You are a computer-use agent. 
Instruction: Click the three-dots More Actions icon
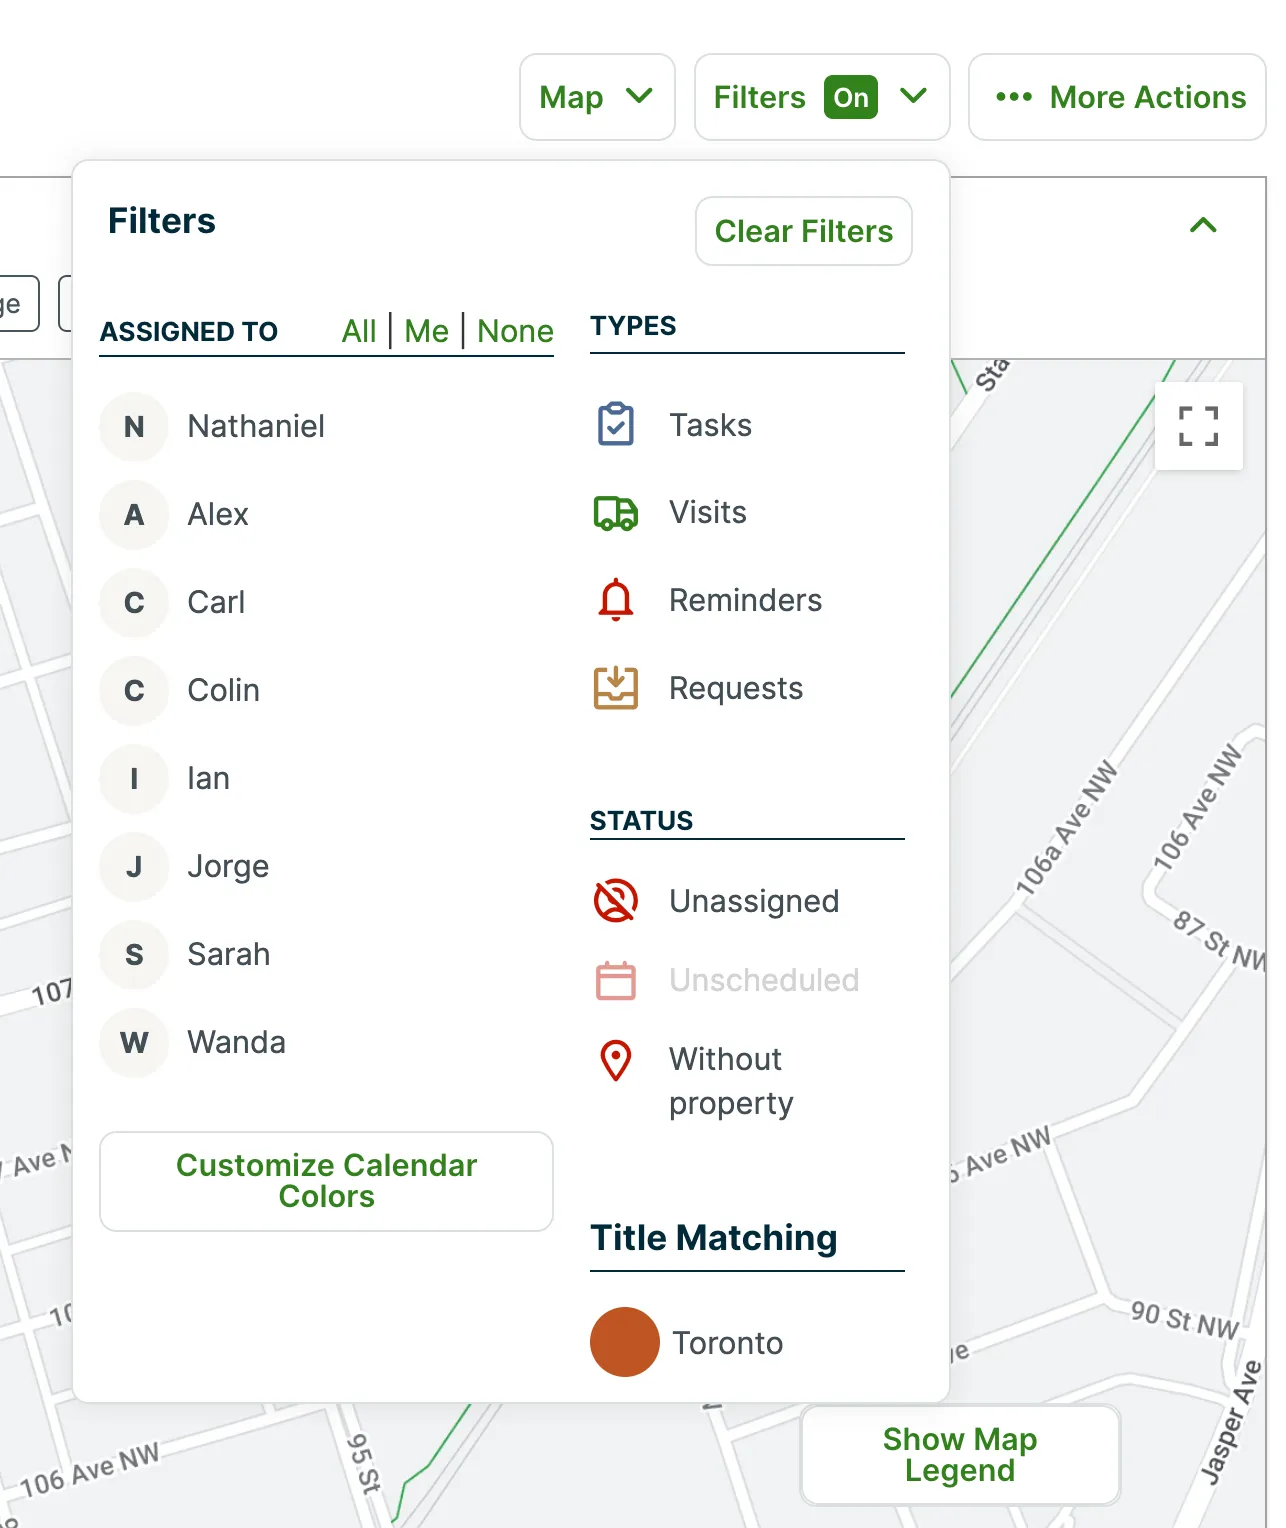[x=1014, y=97]
